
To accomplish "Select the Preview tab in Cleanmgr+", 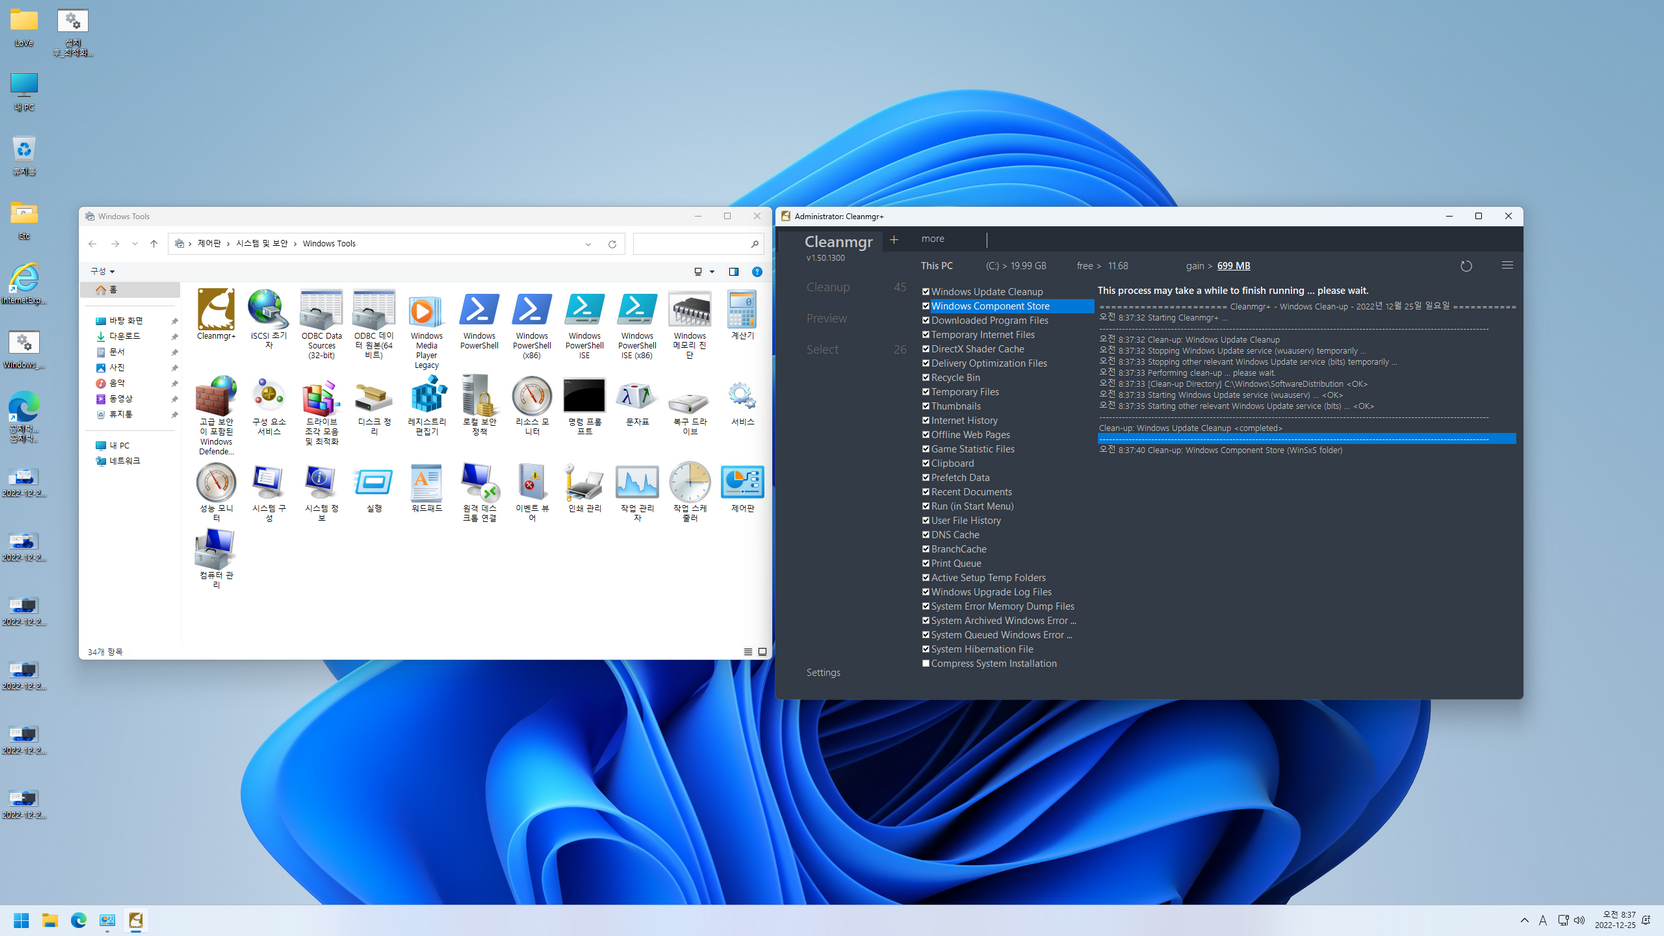I will tap(827, 318).
